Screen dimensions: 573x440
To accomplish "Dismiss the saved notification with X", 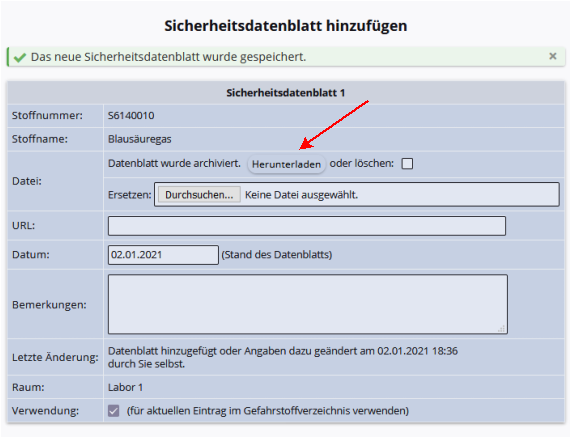I will tap(553, 56).
